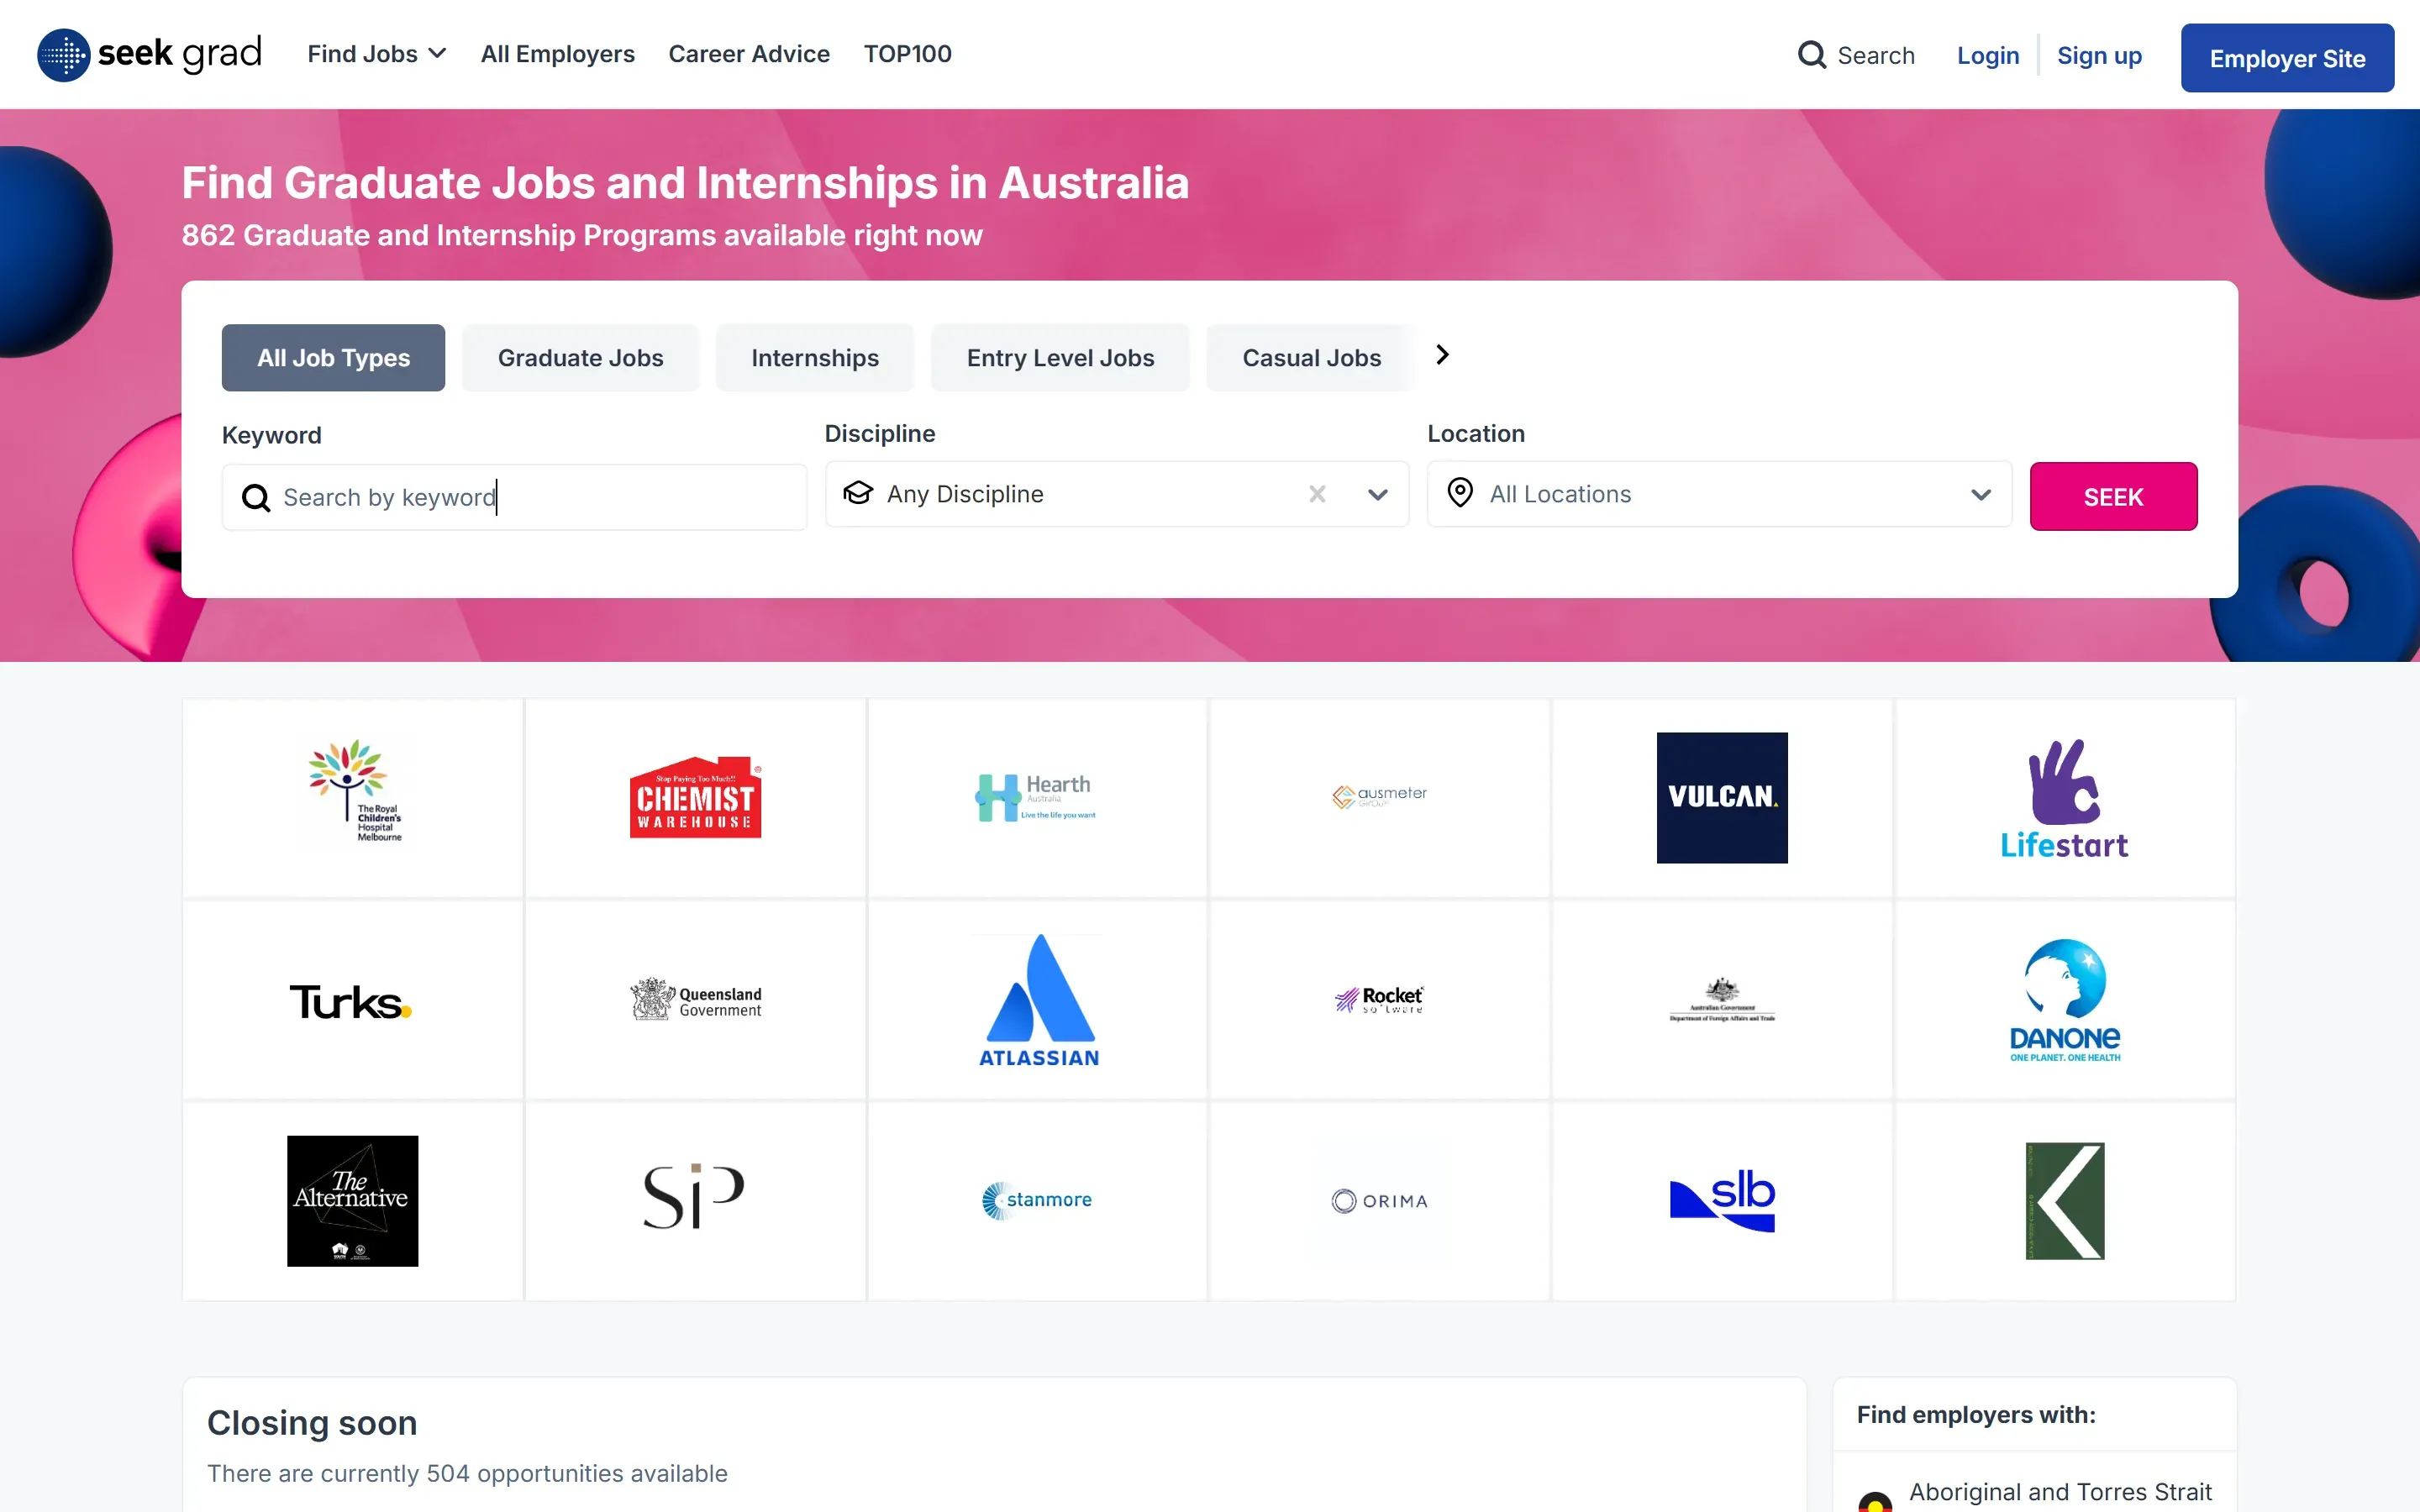The image size is (2420, 1512).
Task: Click the Login link
Action: click(1988, 55)
